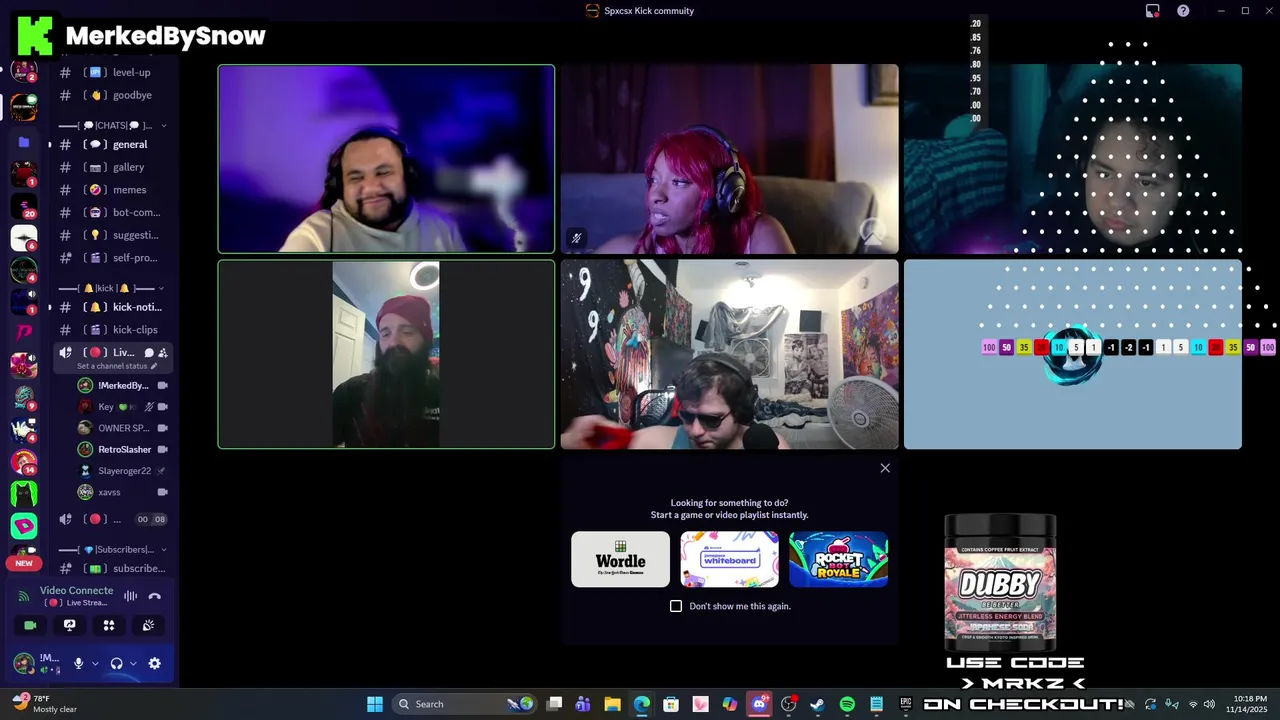The image size is (1280, 720).
Task: Open the soundboard button
Action: [148, 625]
